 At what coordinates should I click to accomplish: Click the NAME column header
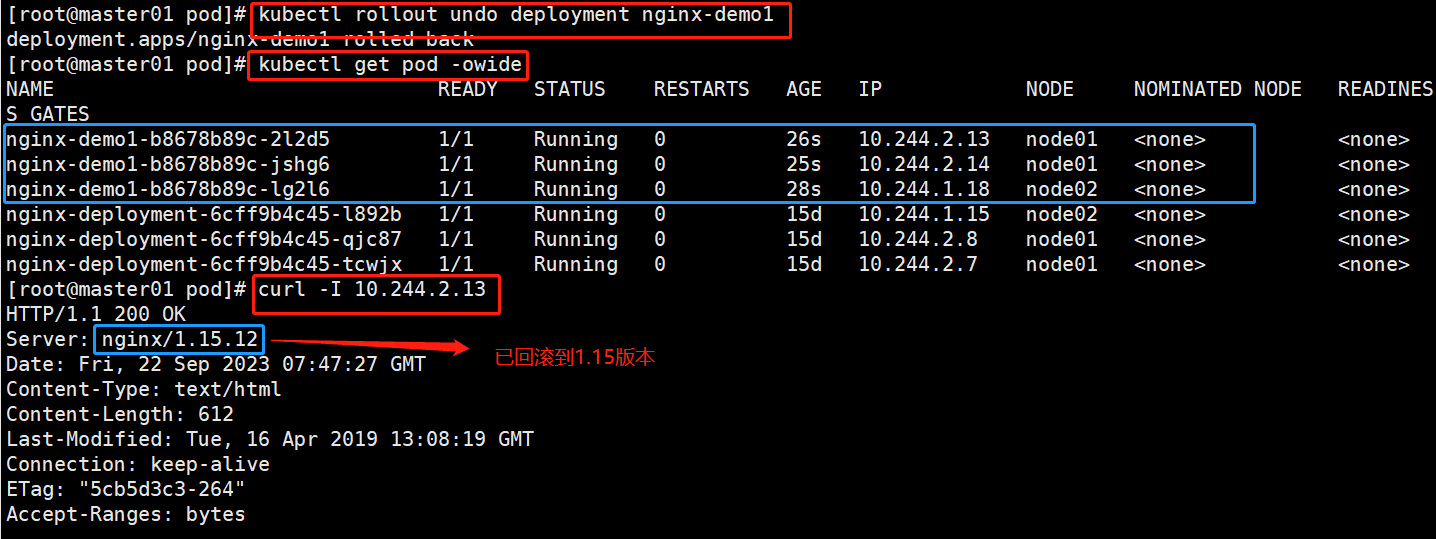30,89
